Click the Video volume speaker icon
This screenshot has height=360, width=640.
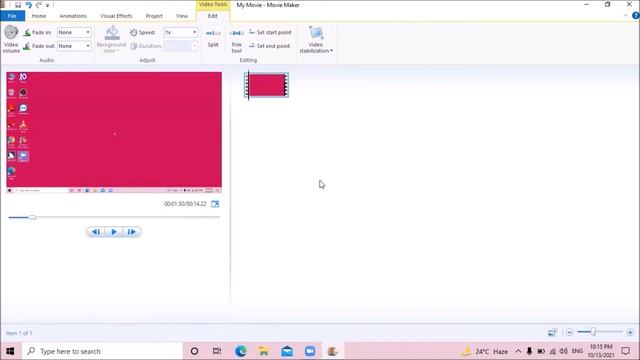tap(11, 32)
